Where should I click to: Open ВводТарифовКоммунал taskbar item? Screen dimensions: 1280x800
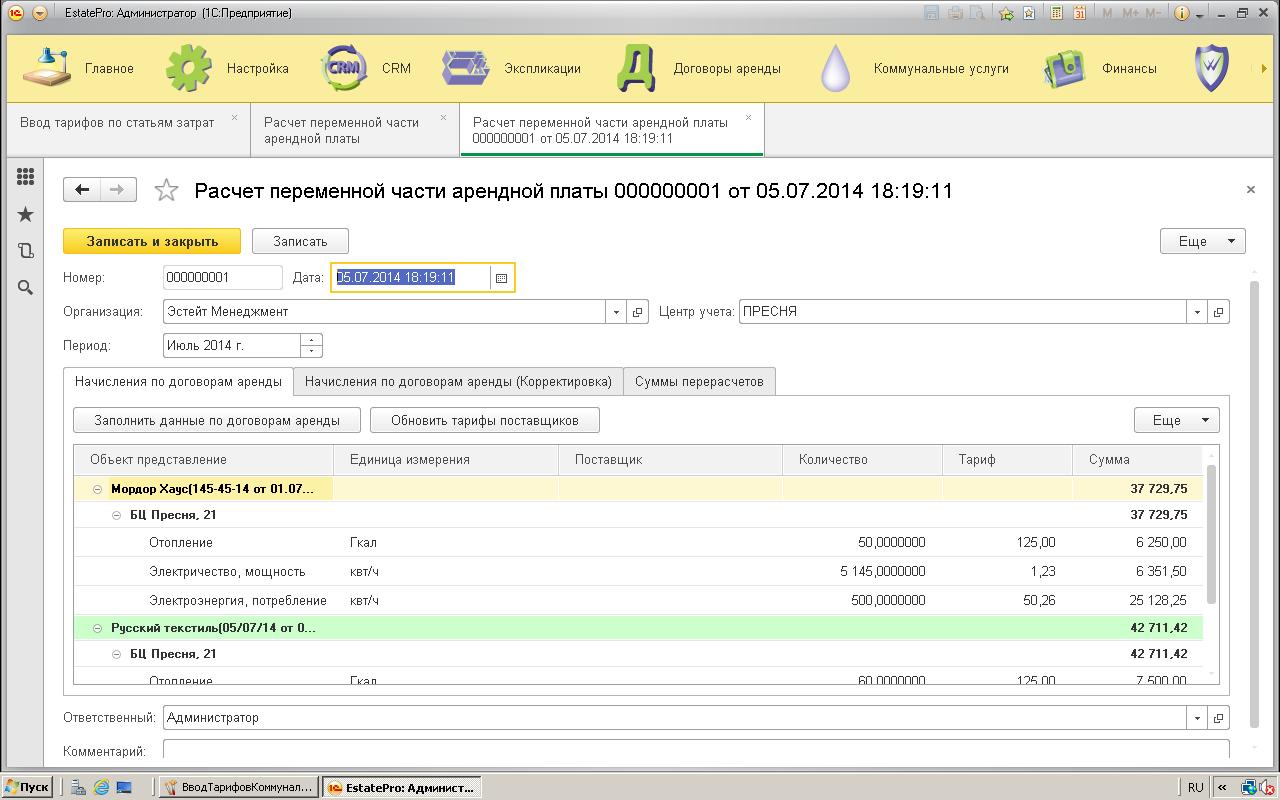[239, 787]
